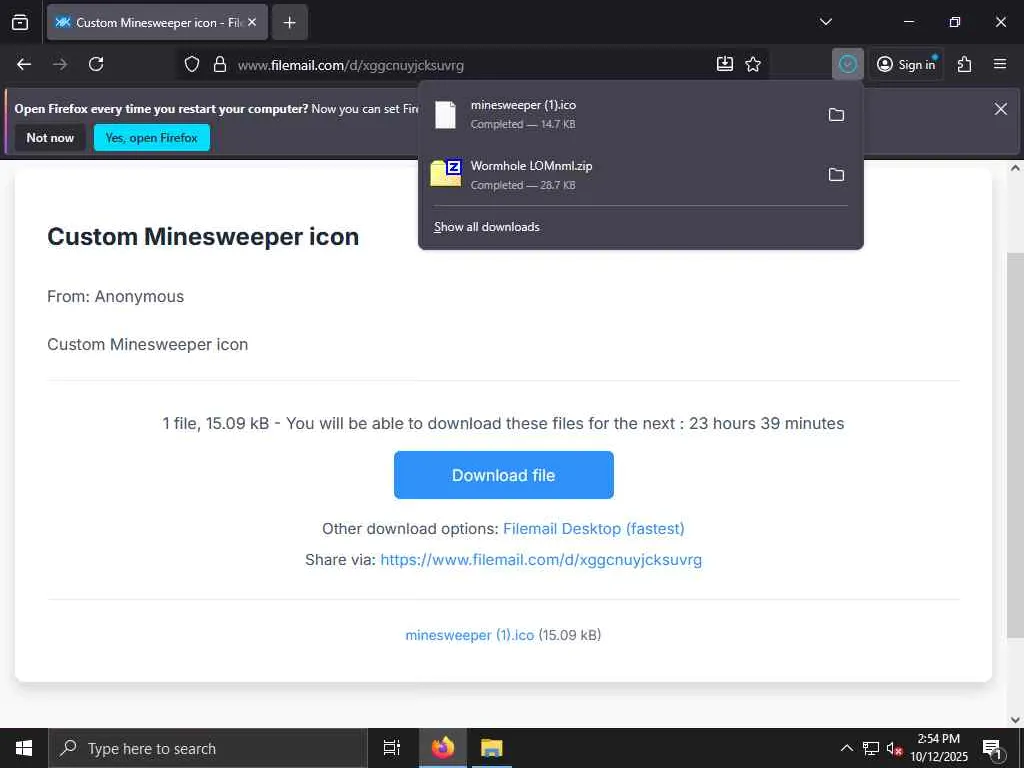Show Wormhole LOMnml.zip in folder
This screenshot has width=1024, height=768.
[x=836, y=174]
